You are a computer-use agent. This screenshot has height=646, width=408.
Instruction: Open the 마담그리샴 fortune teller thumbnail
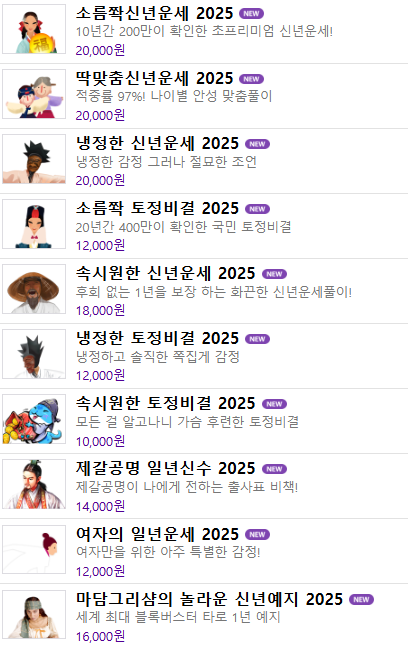(x=34, y=614)
